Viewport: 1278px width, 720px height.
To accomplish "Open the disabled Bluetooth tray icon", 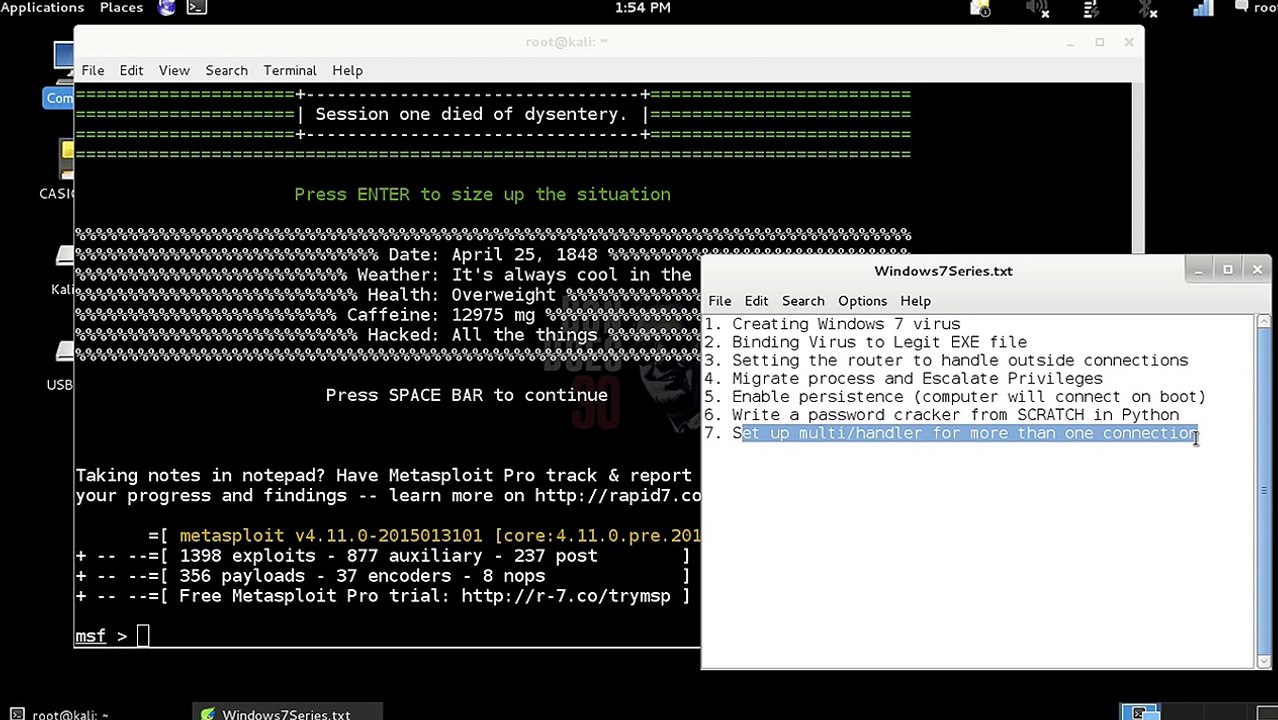I will tap(1148, 9).
